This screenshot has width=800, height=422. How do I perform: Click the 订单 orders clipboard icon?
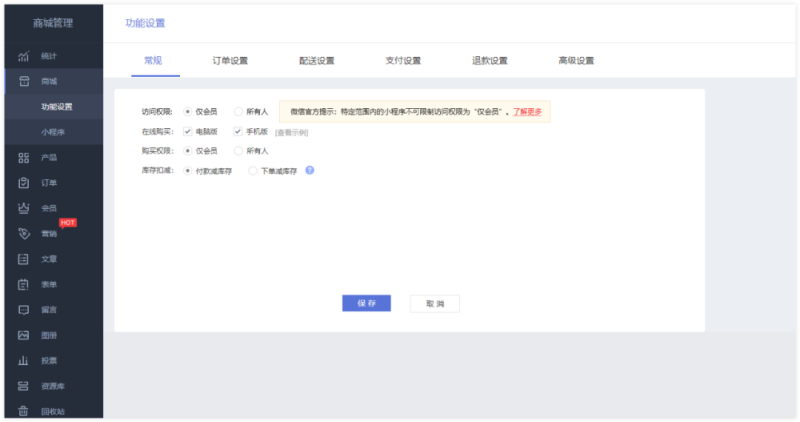tap(23, 183)
